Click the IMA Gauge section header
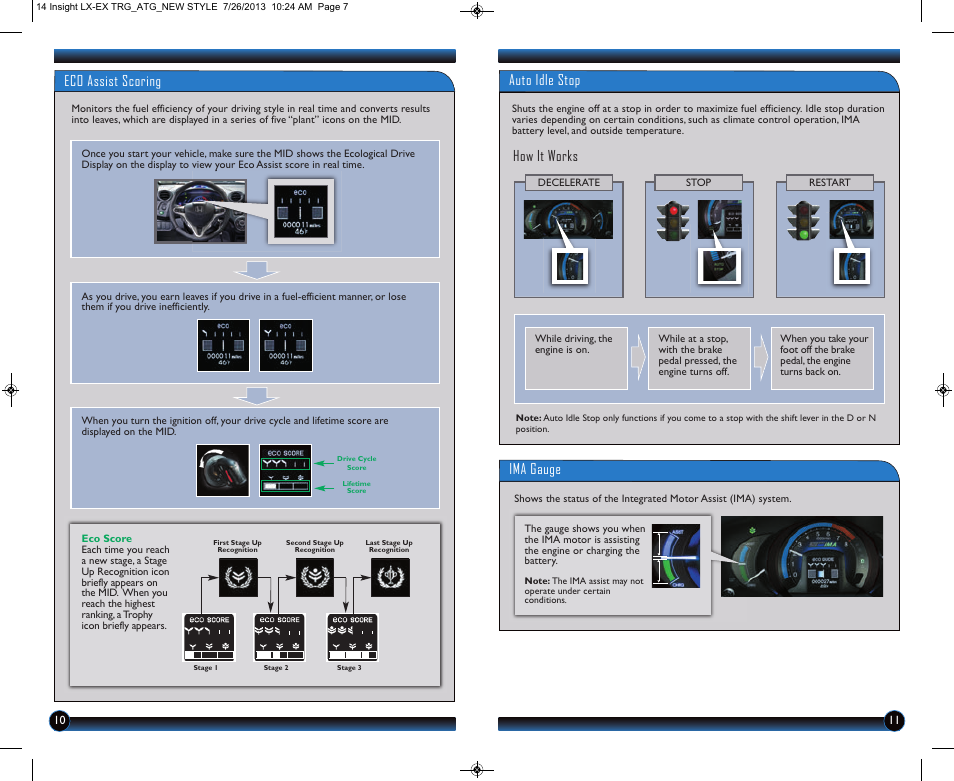Screen dimensions: 954x781 pos(698,470)
